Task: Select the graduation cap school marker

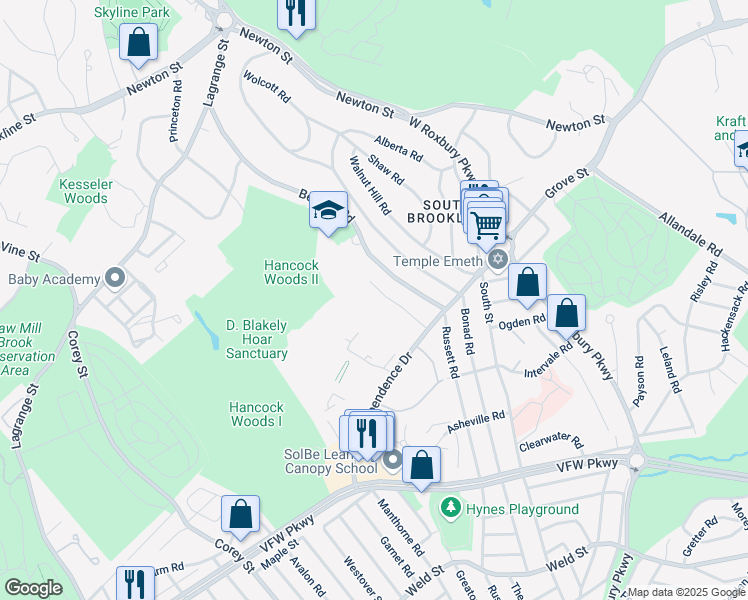Action: (x=328, y=211)
